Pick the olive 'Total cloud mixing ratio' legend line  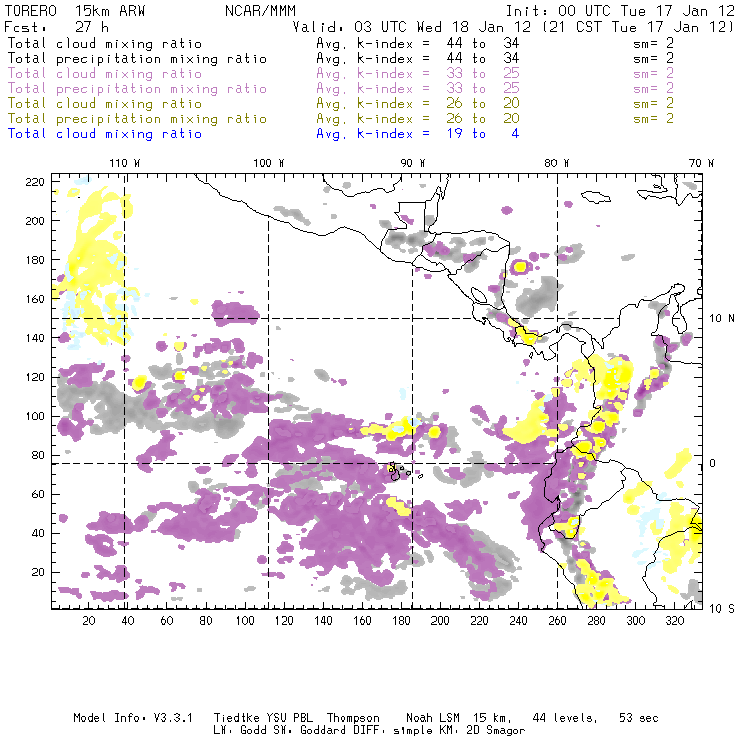[x=105, y=103]
